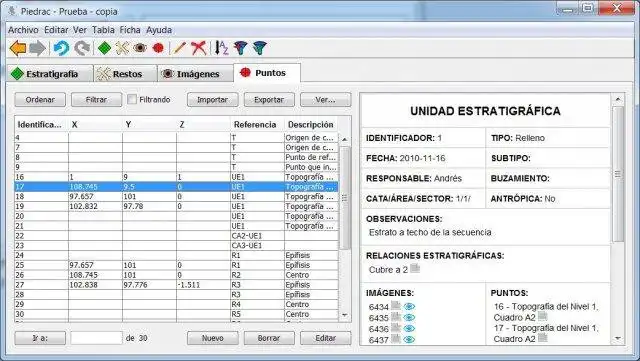
Task: Toggle the Filtrando checkbox
Action: coord(132,99)
